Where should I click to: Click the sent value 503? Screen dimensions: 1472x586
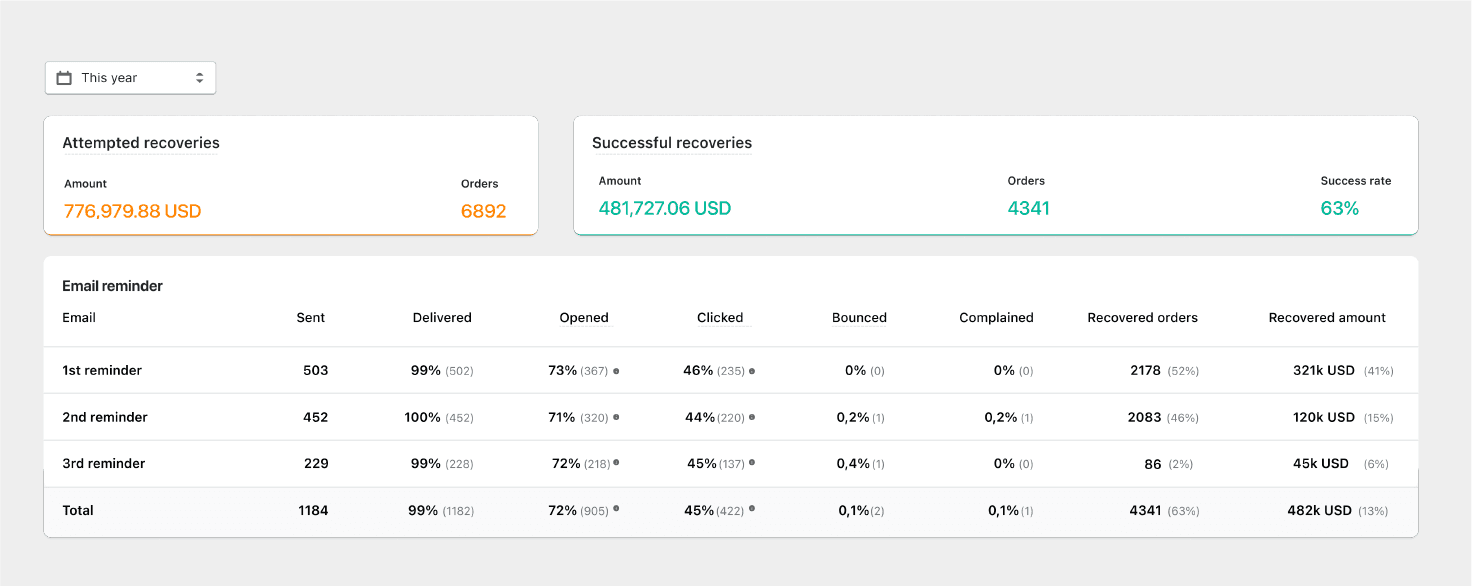pyautogui.click(x=316, y=371)
